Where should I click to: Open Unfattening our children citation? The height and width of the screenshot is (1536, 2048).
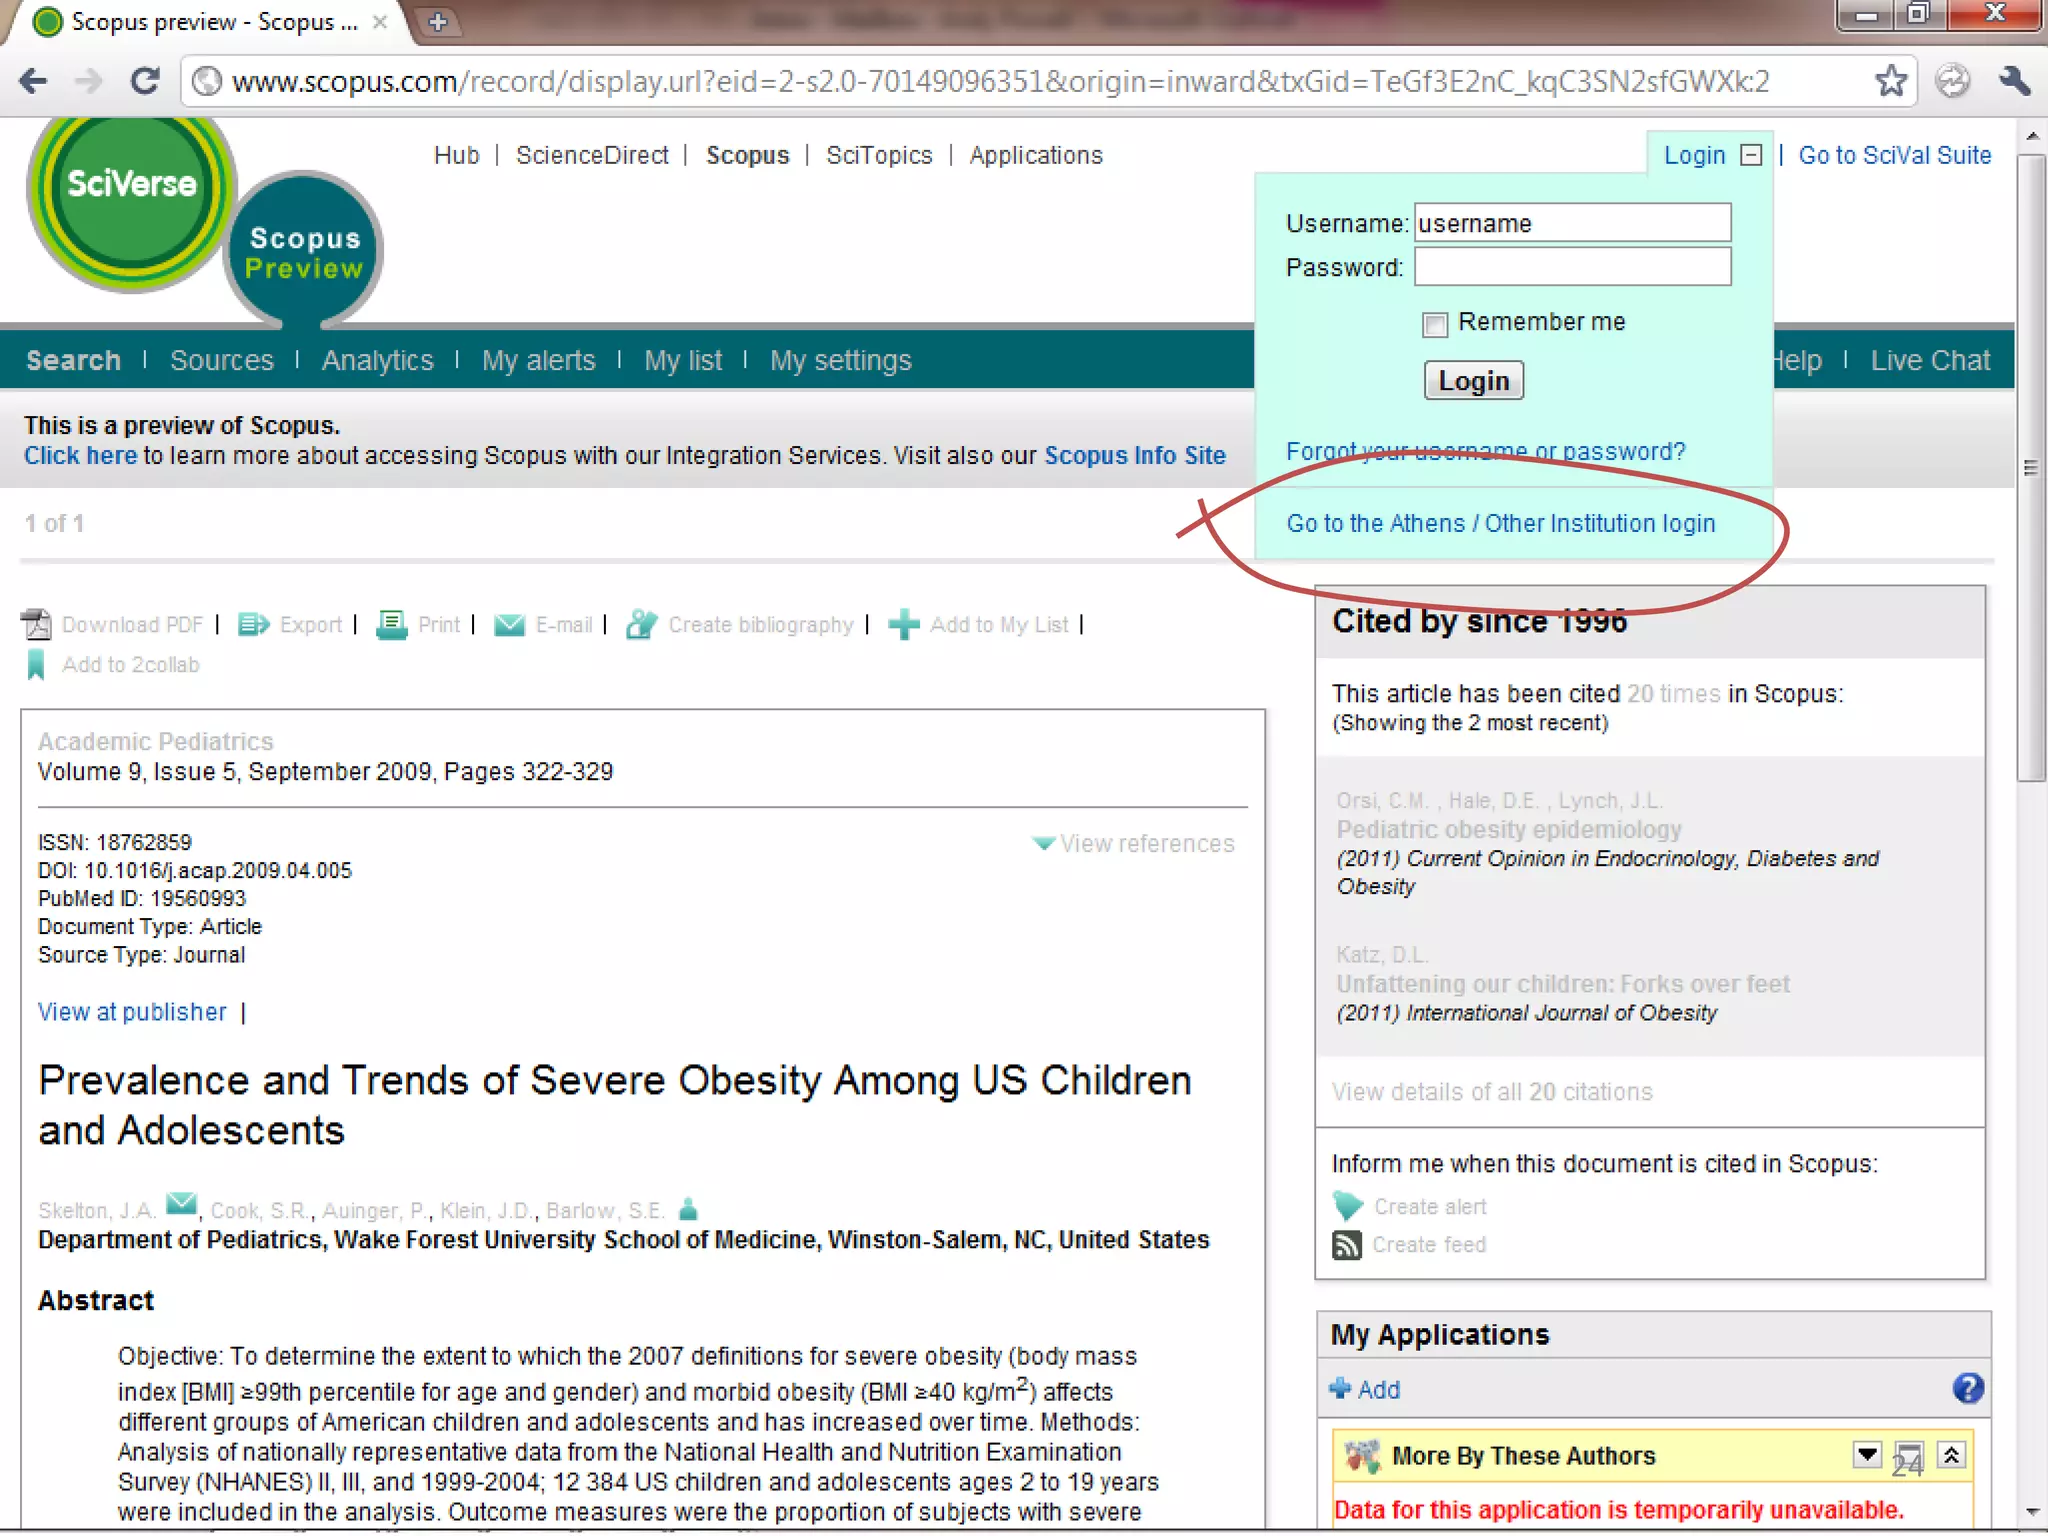1562,984
